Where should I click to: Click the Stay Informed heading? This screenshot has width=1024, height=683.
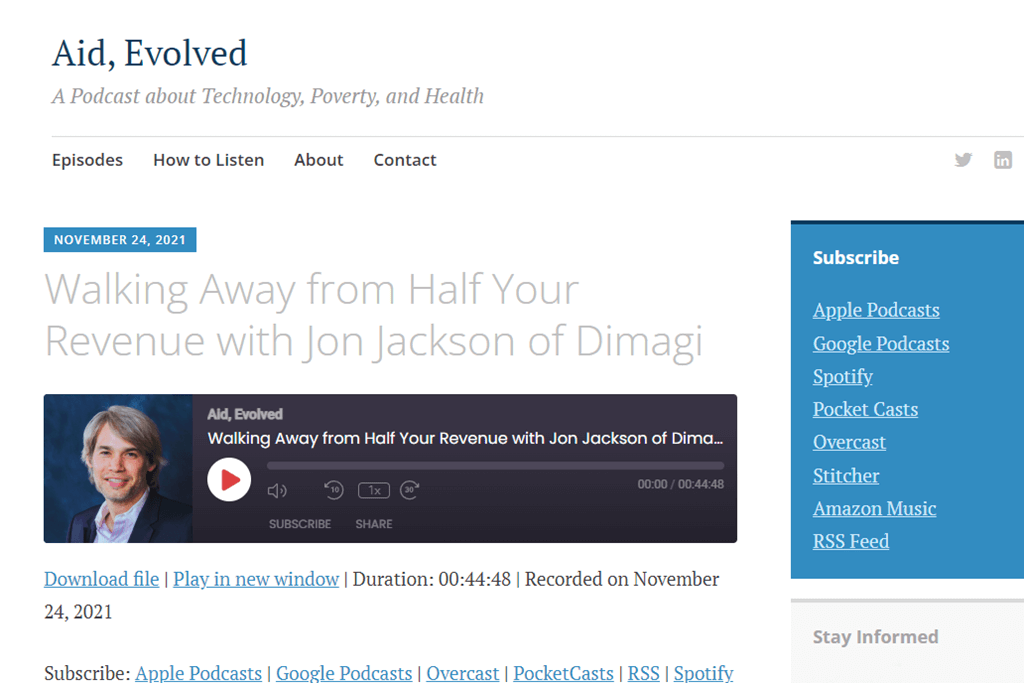click(875, 637)
